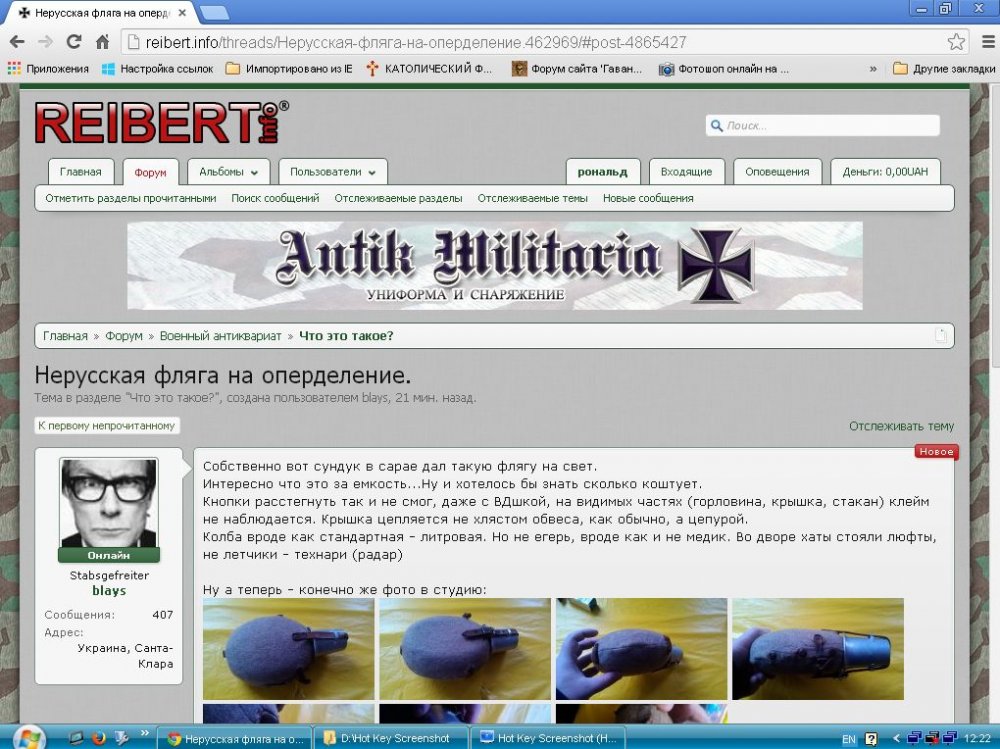Open the Chrome menu hamburger icon
This screenshot has width=1000, height=749.
[988, 42]
